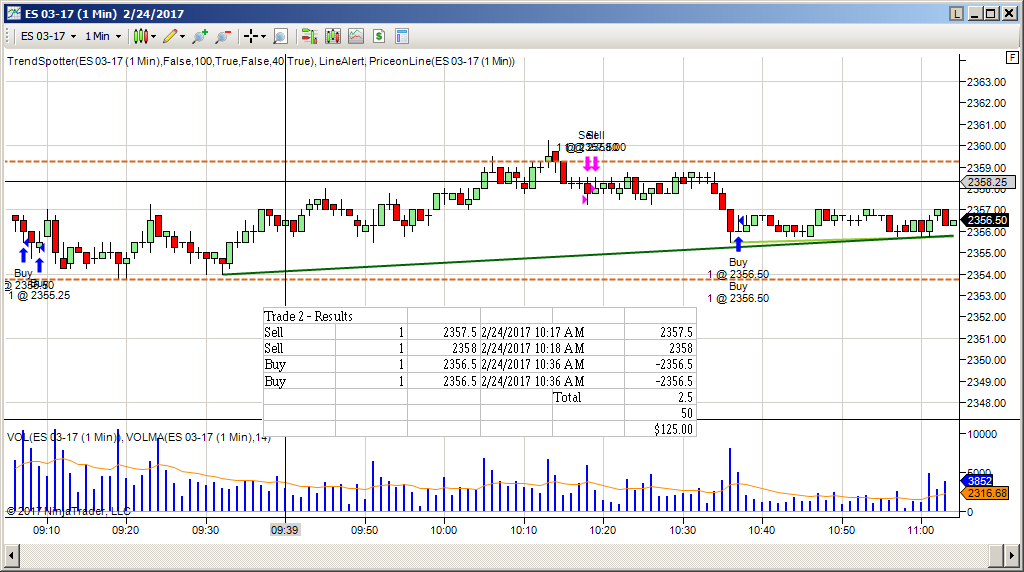Image resolution: width=1024 pixels, height=572 pixels.
Task: Click the 3852 volume value marker
Action: click(978, 481)
